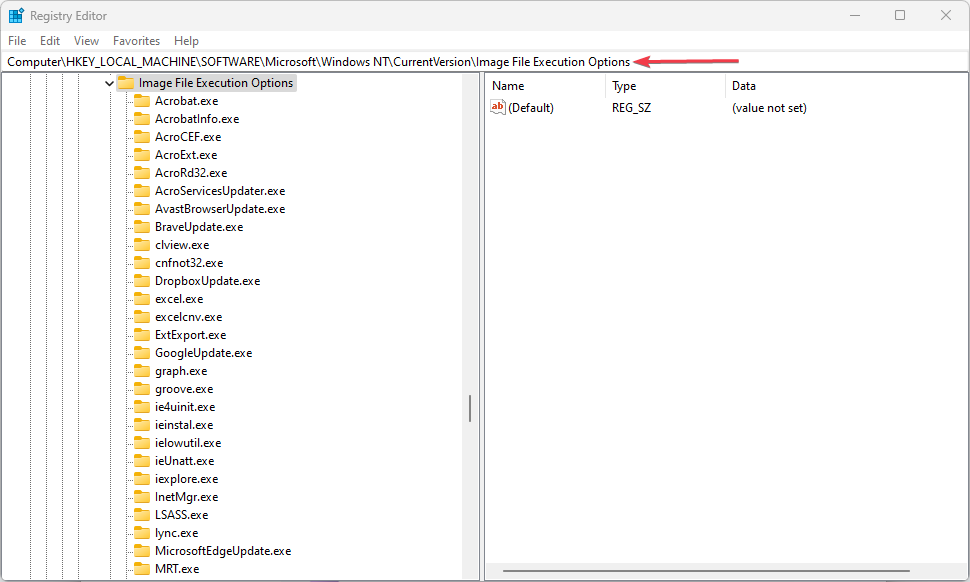Select the InetMgr.exe key
Image resolution: width=970 pixels, height=582 pixels.
pyautogui.click(x=186, y=497)
